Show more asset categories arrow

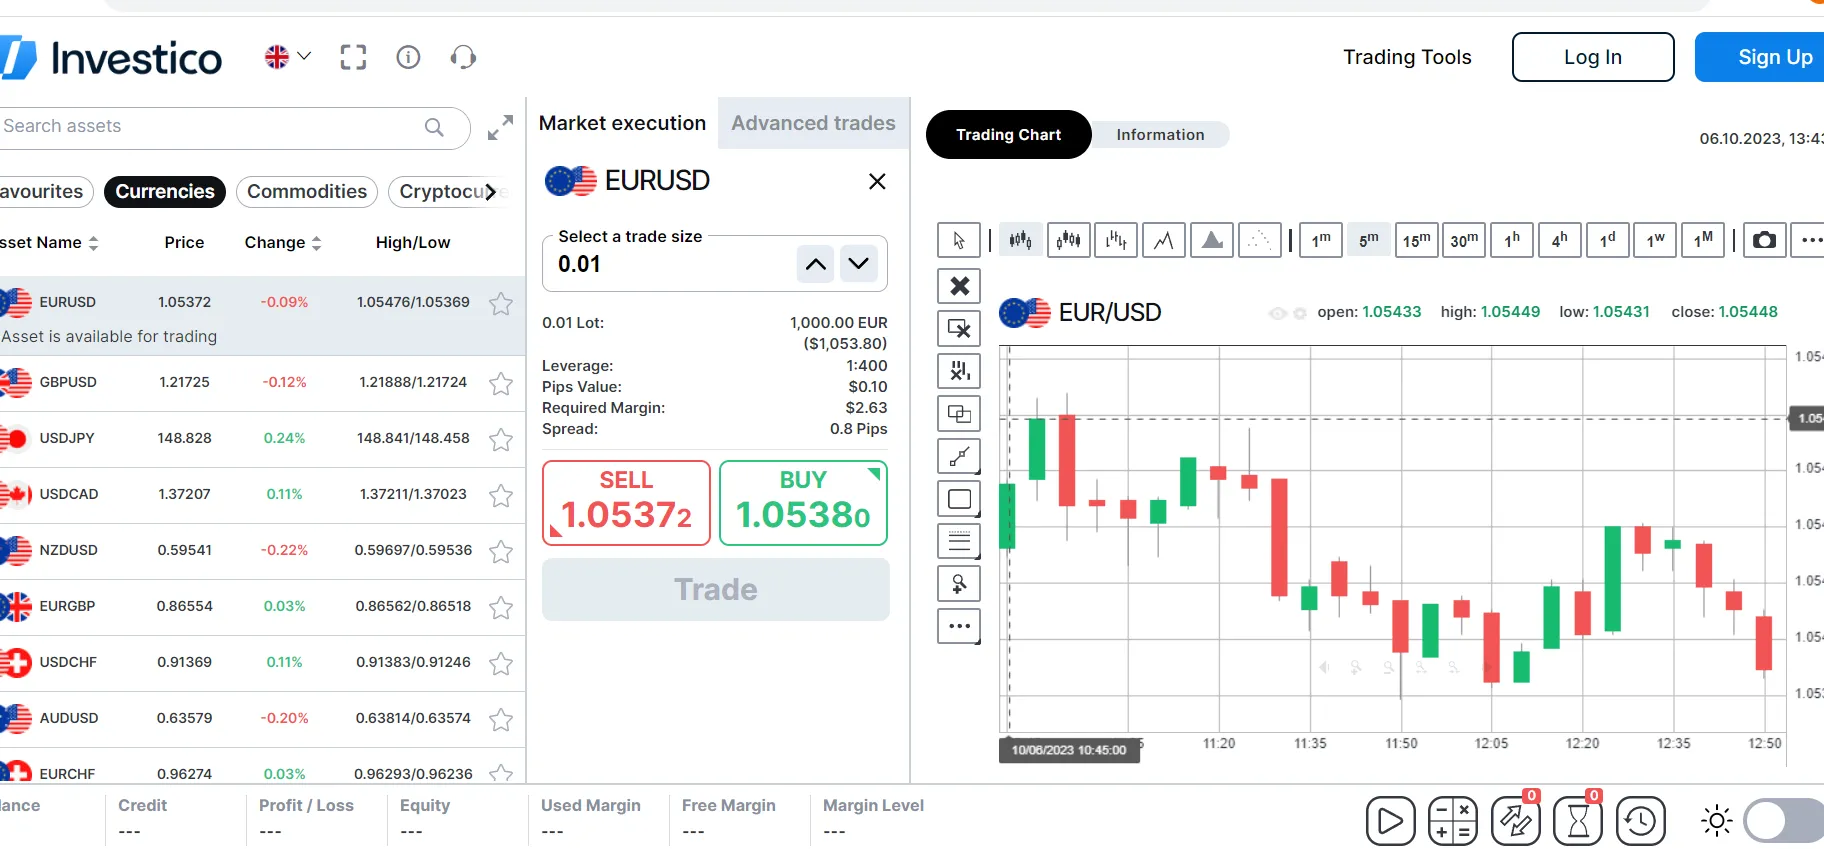coord(490,192)
